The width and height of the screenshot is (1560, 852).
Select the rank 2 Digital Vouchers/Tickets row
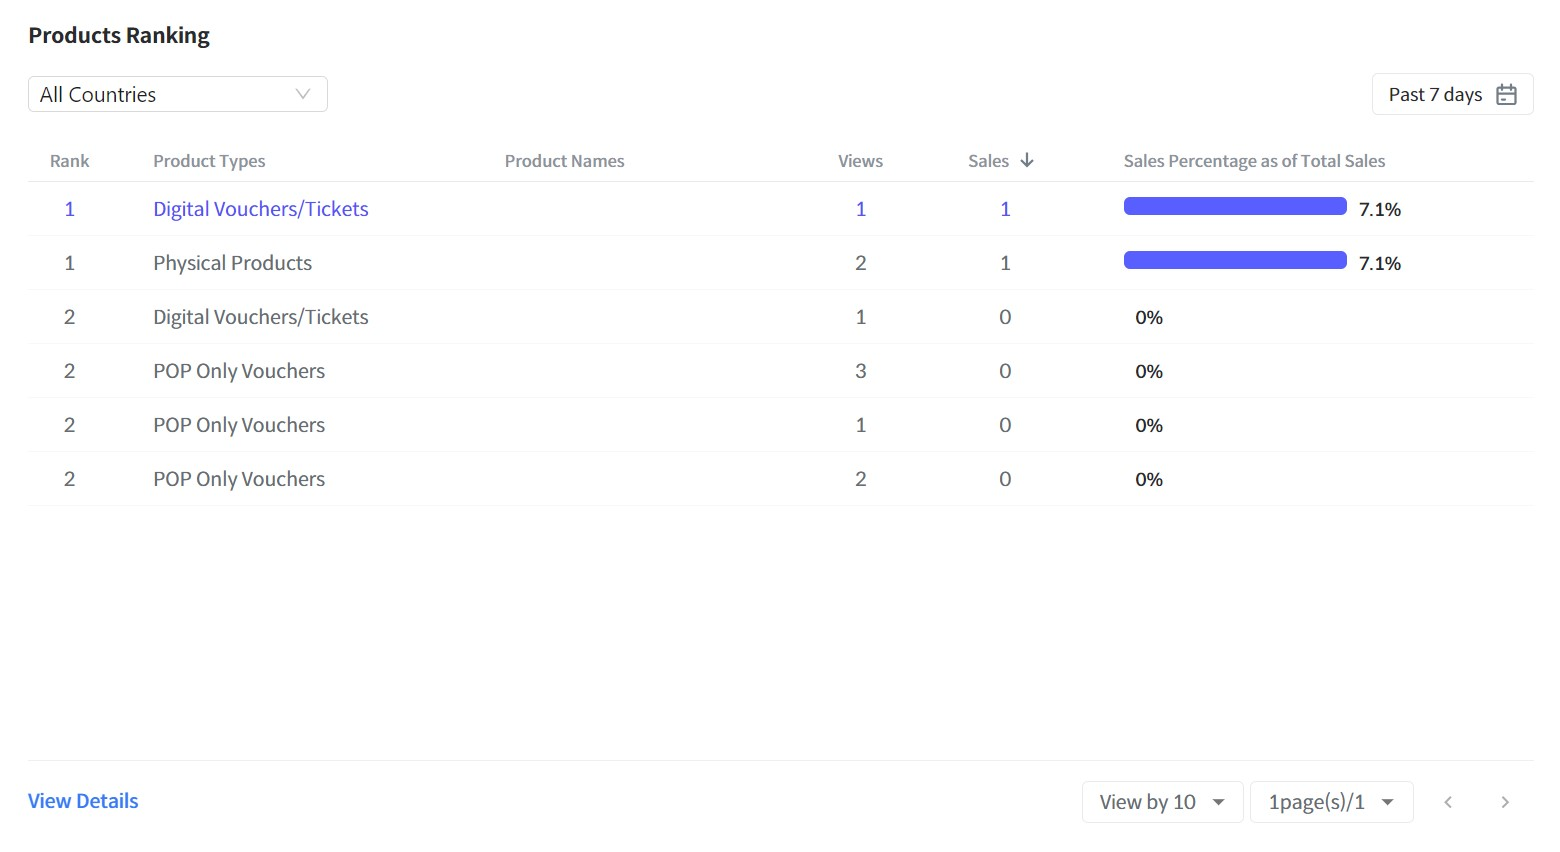pyautogui.click(x=780, y=317)
